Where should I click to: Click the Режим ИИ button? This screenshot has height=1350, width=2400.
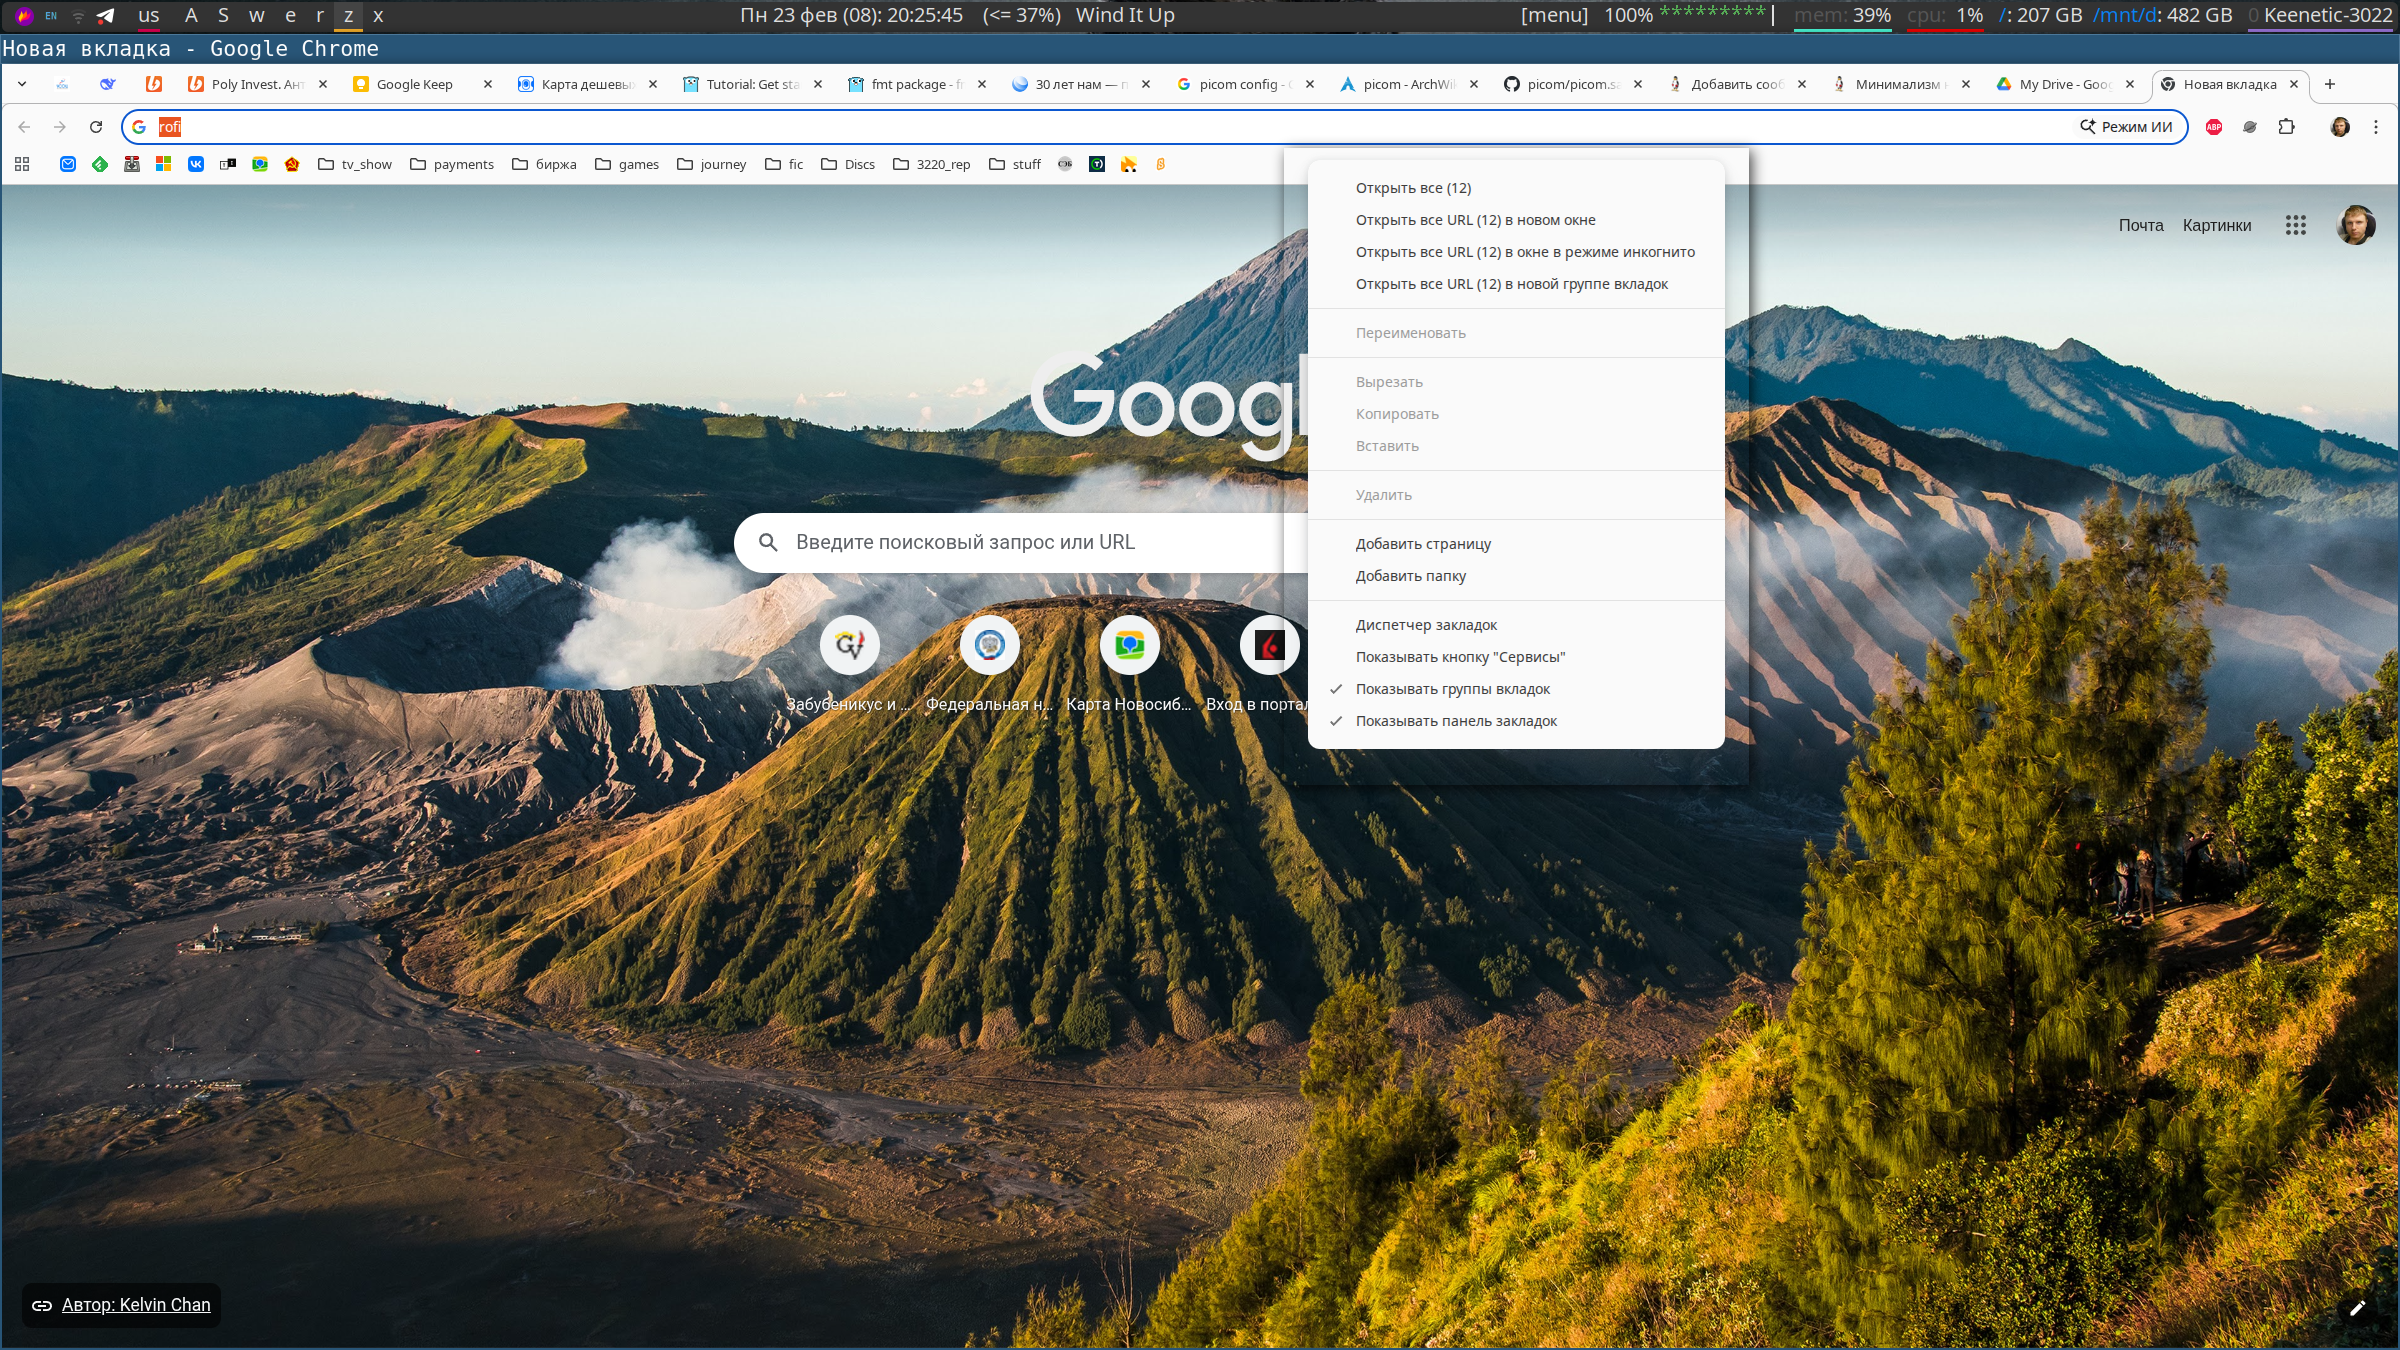tap(2126, 127)
